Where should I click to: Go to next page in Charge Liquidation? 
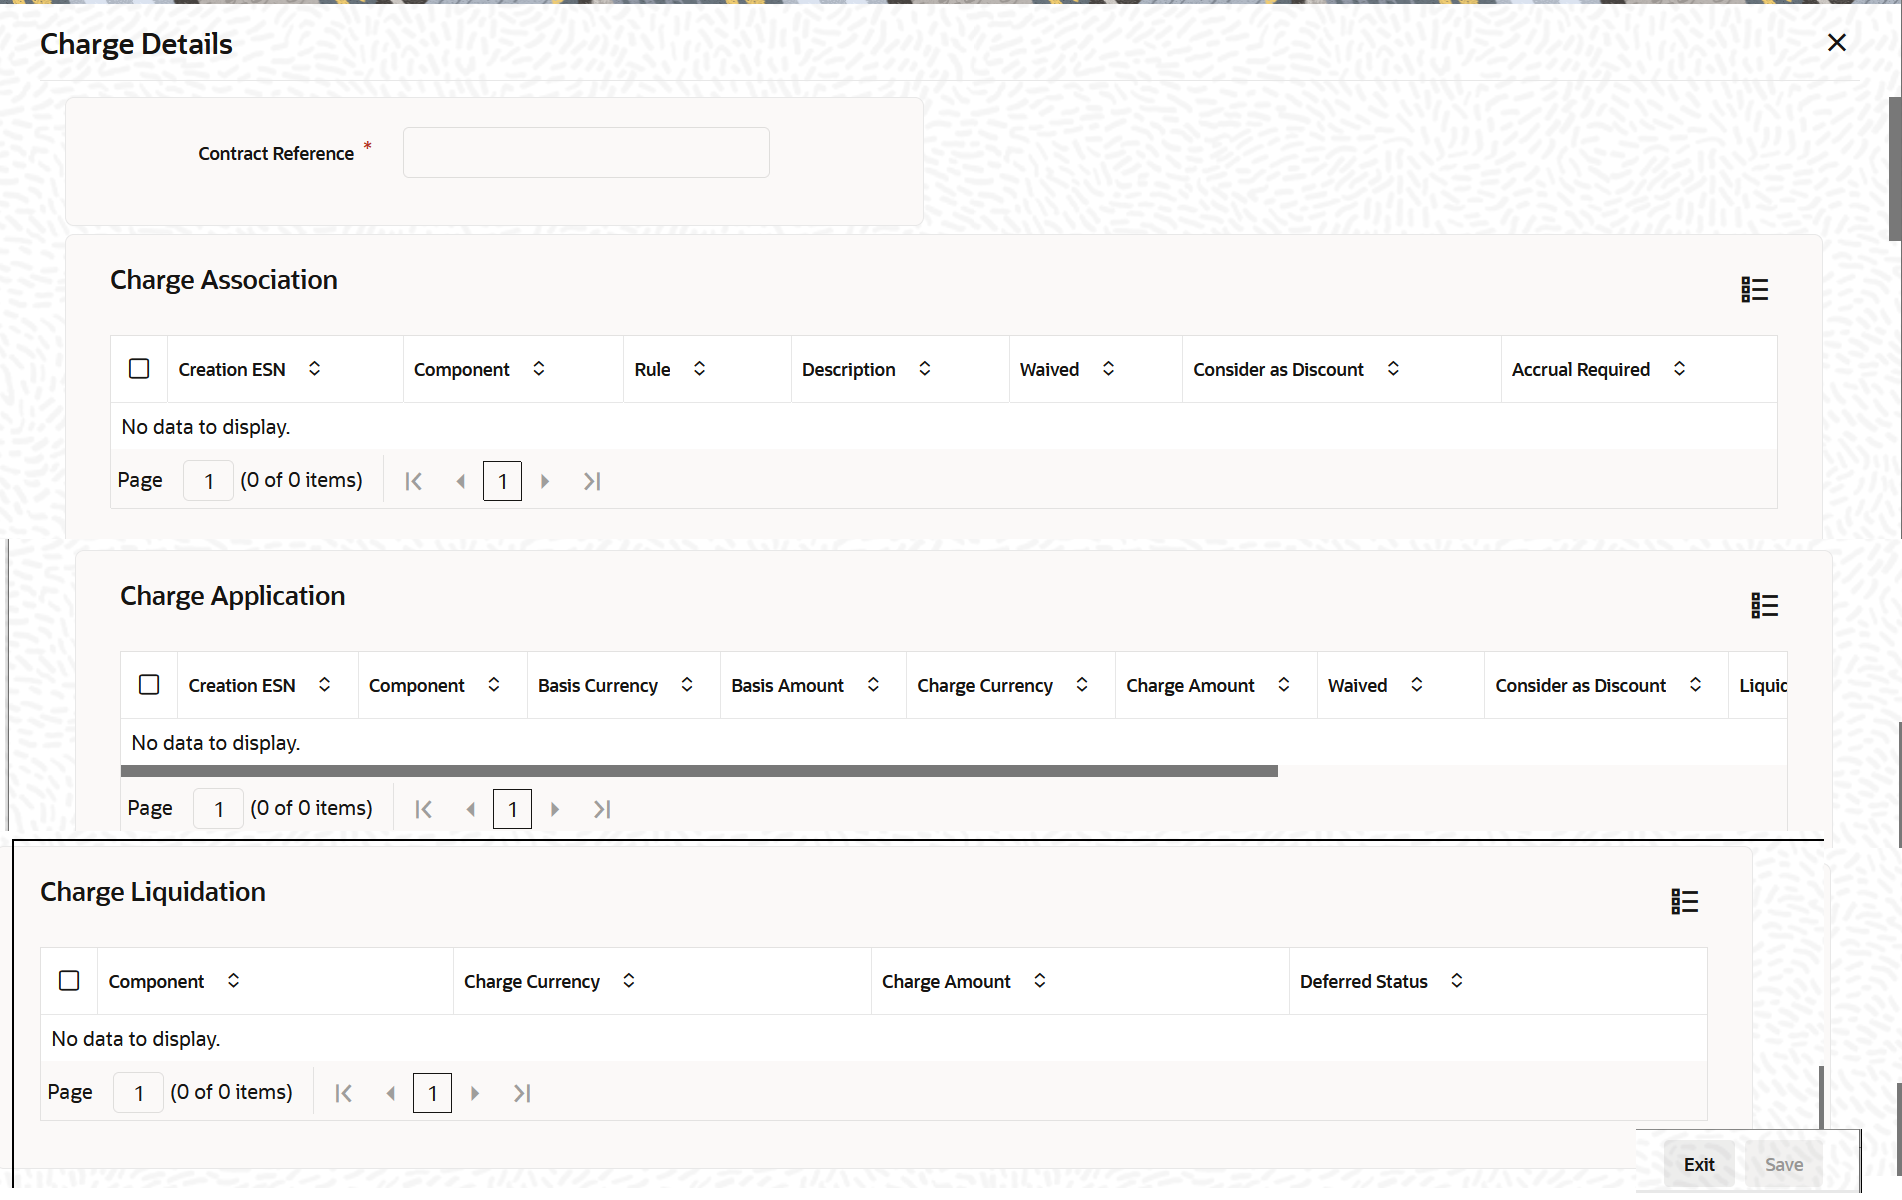tap(475, 1093)
